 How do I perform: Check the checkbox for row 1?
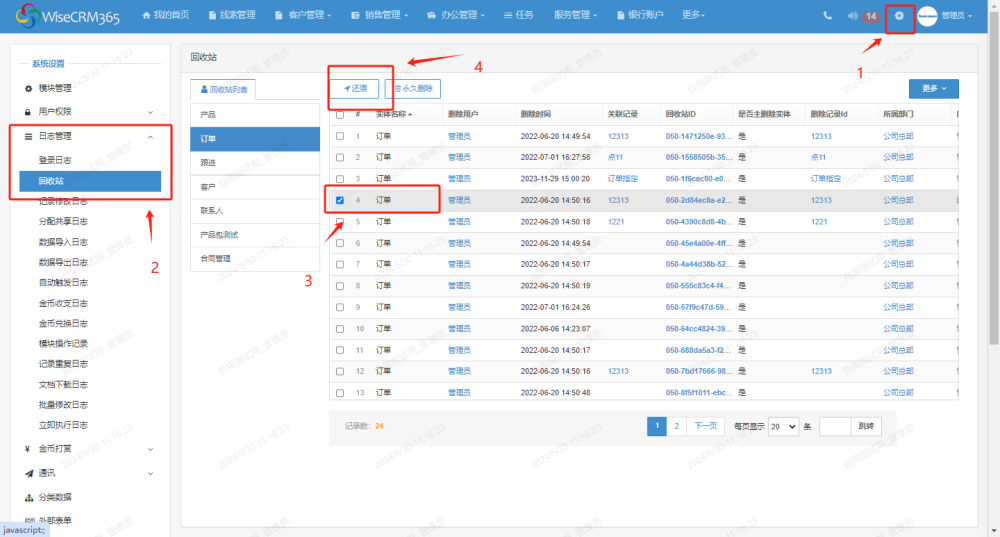point(340,136)
